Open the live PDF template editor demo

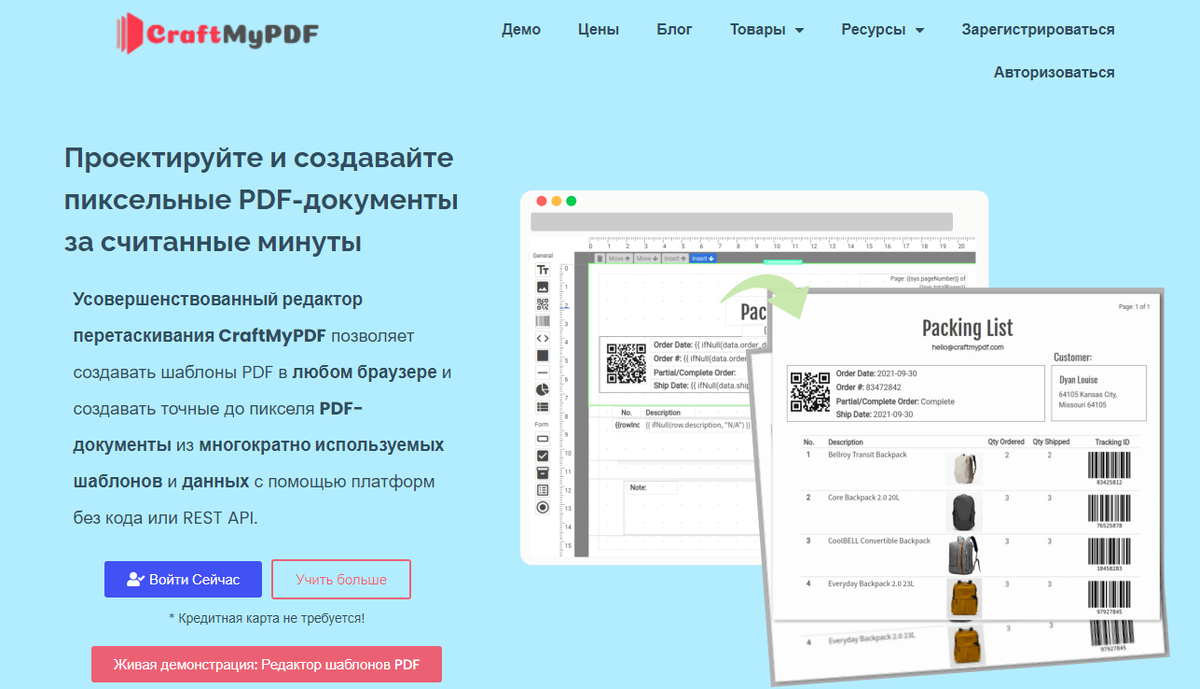[267, 664]
